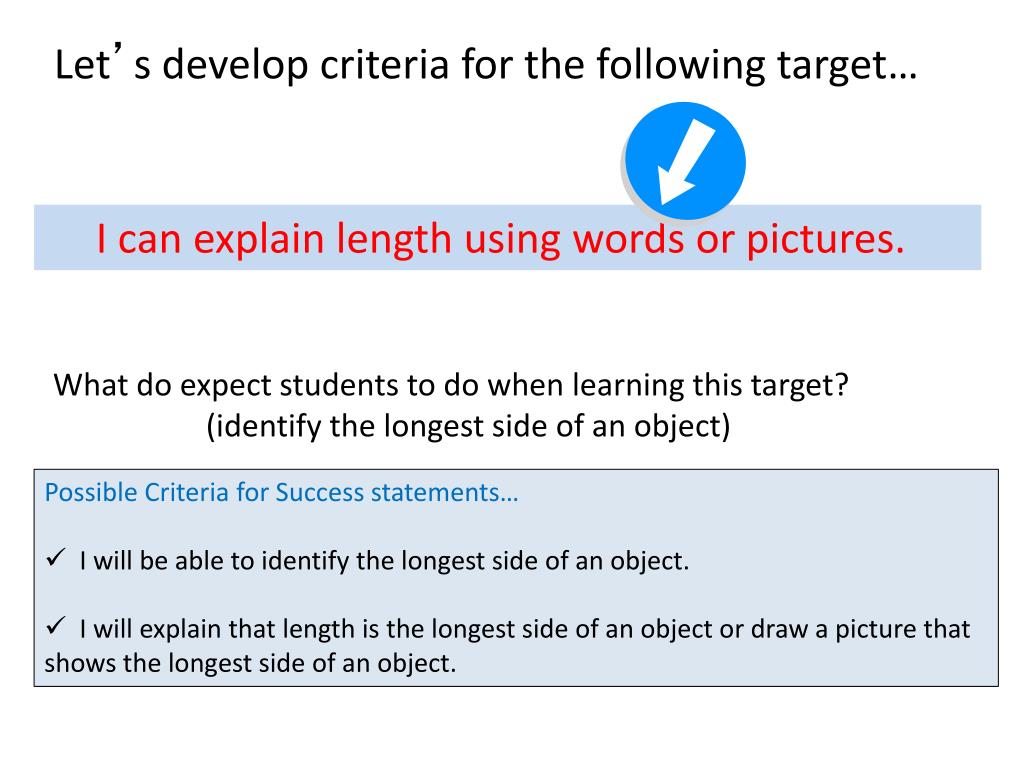Select the 'Possible Criteria for Success statements…' heading

pos(281,492)
